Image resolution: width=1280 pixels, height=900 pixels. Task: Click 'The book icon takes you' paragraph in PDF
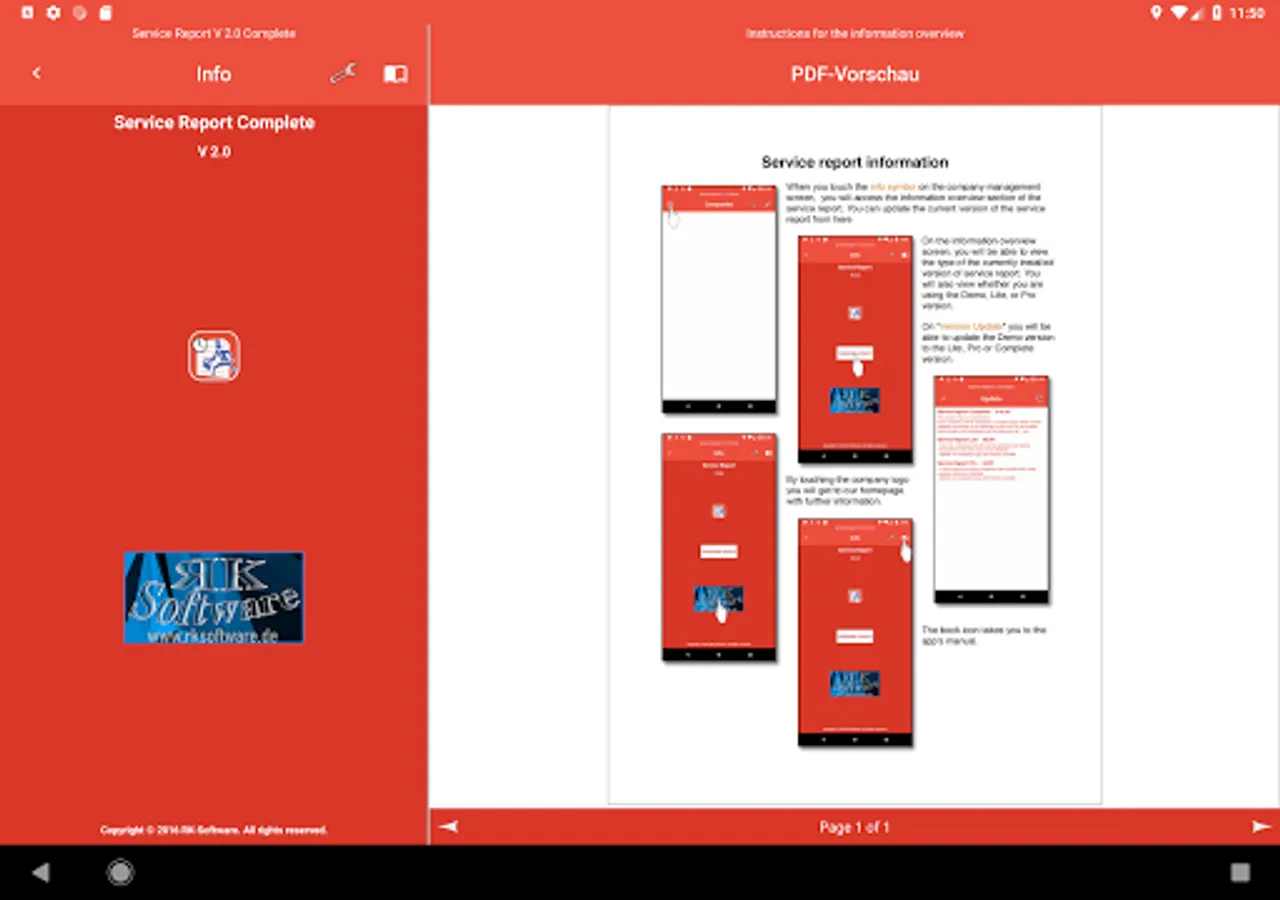coord(984,635)
